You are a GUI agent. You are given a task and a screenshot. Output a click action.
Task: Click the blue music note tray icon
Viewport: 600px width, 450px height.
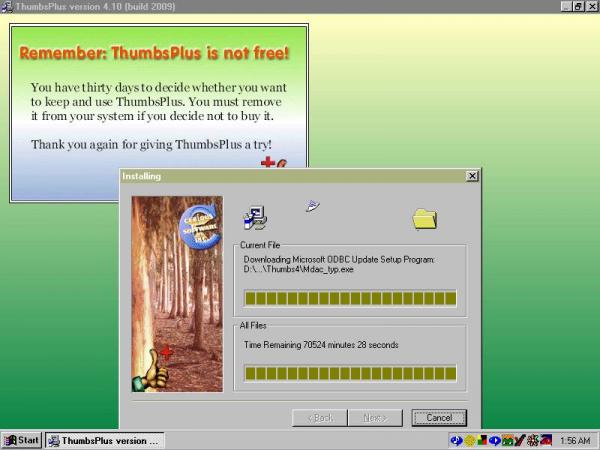pyautogui.click(x=456, y=441)
